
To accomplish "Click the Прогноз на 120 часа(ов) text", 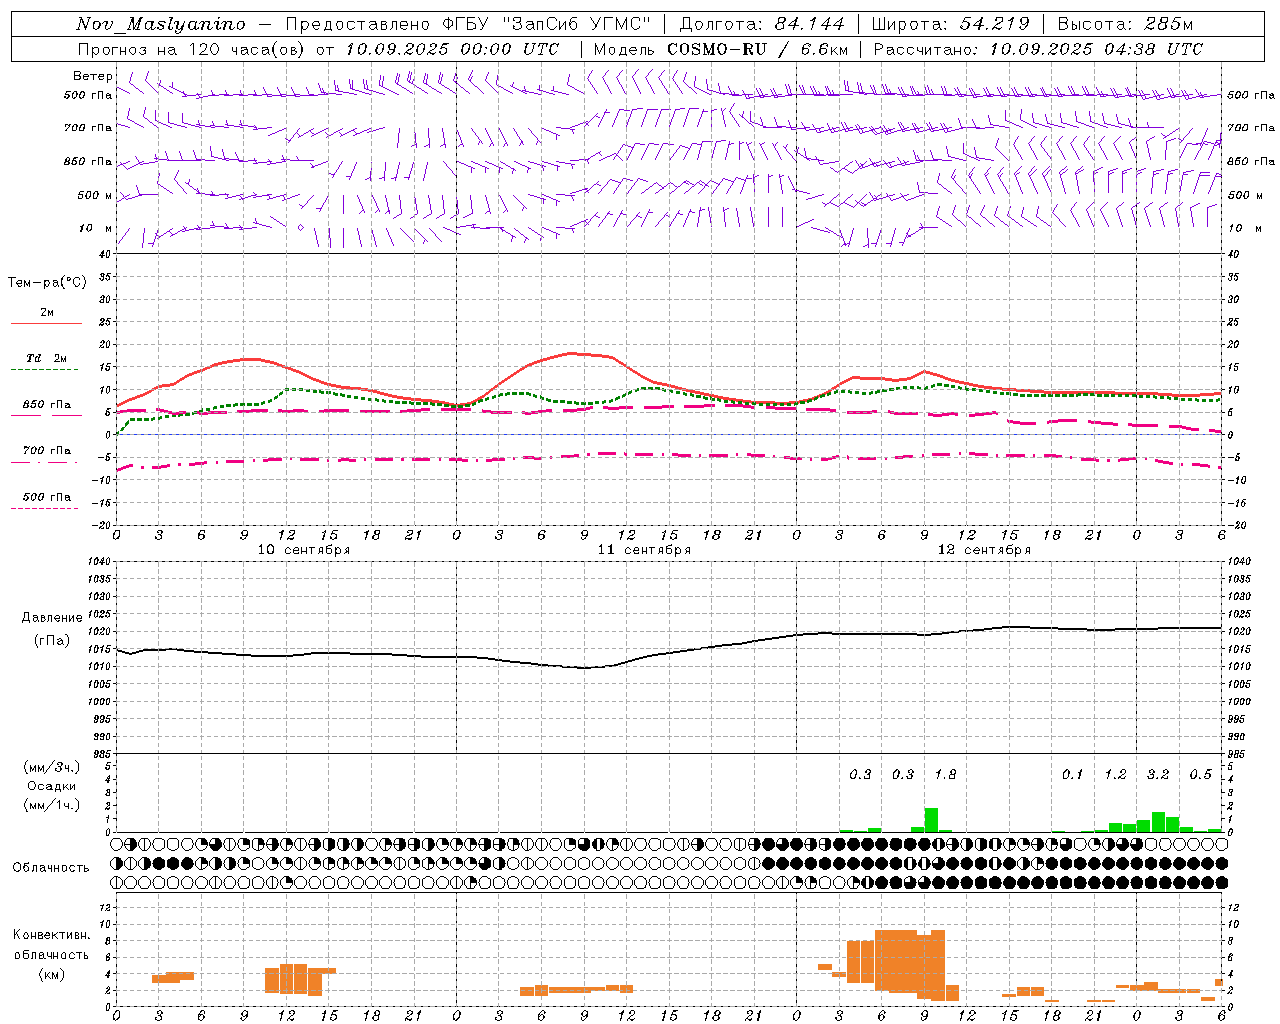I will (192, 49).
